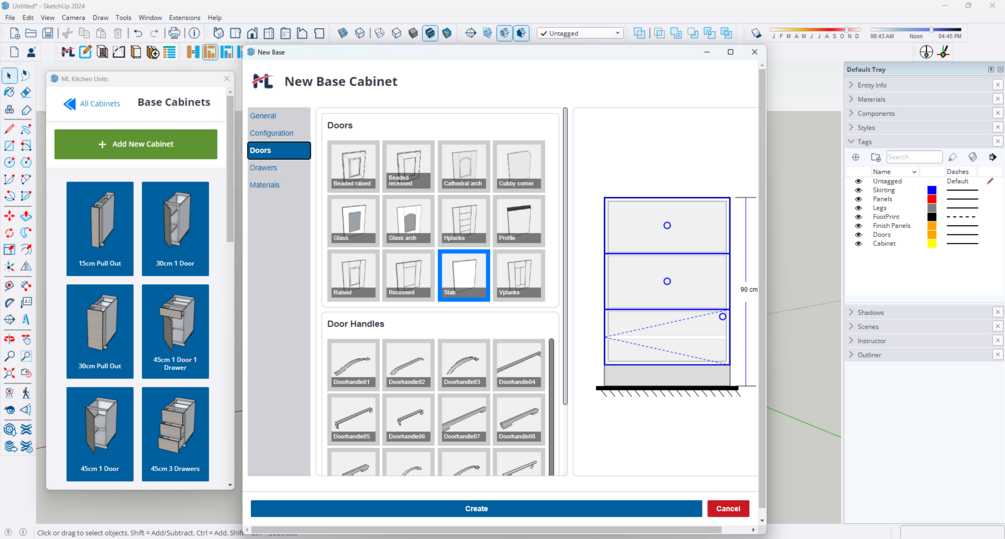1005x539 pixels.
Task: Click the Add Tag Folder icon
Action: tap(876, 157)
